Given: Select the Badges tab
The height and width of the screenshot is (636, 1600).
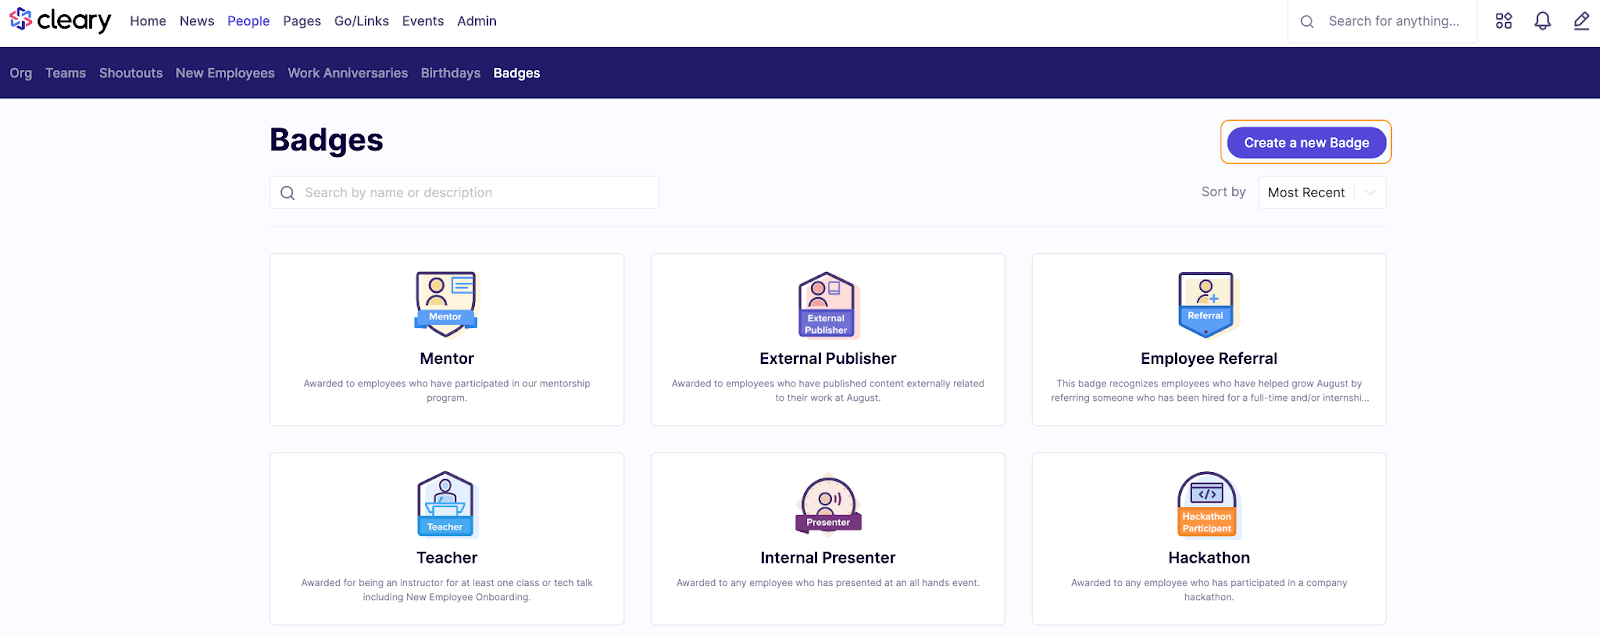Looking at the screenshot, I should click(517, 73).
